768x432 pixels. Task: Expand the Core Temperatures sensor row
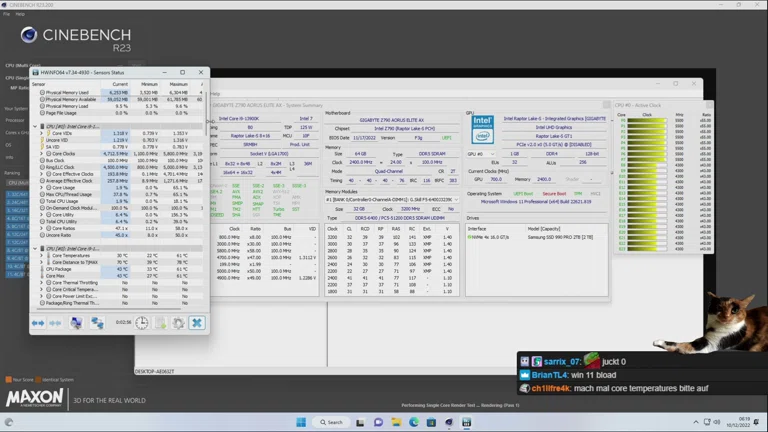pos(42,255)
